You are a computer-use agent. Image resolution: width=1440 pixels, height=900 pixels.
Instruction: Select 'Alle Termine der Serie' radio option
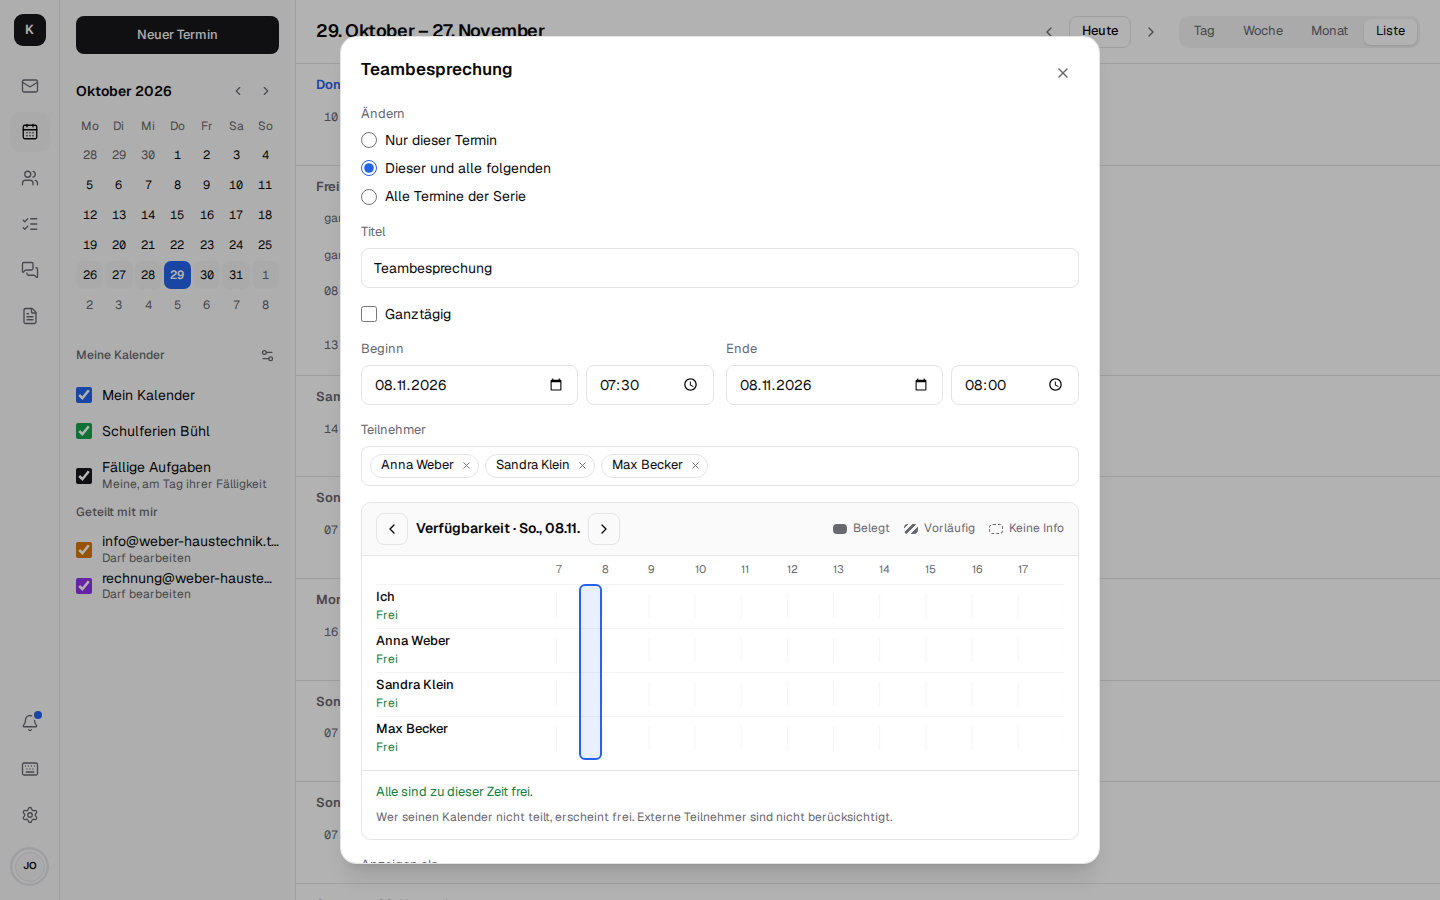[369, 196]
